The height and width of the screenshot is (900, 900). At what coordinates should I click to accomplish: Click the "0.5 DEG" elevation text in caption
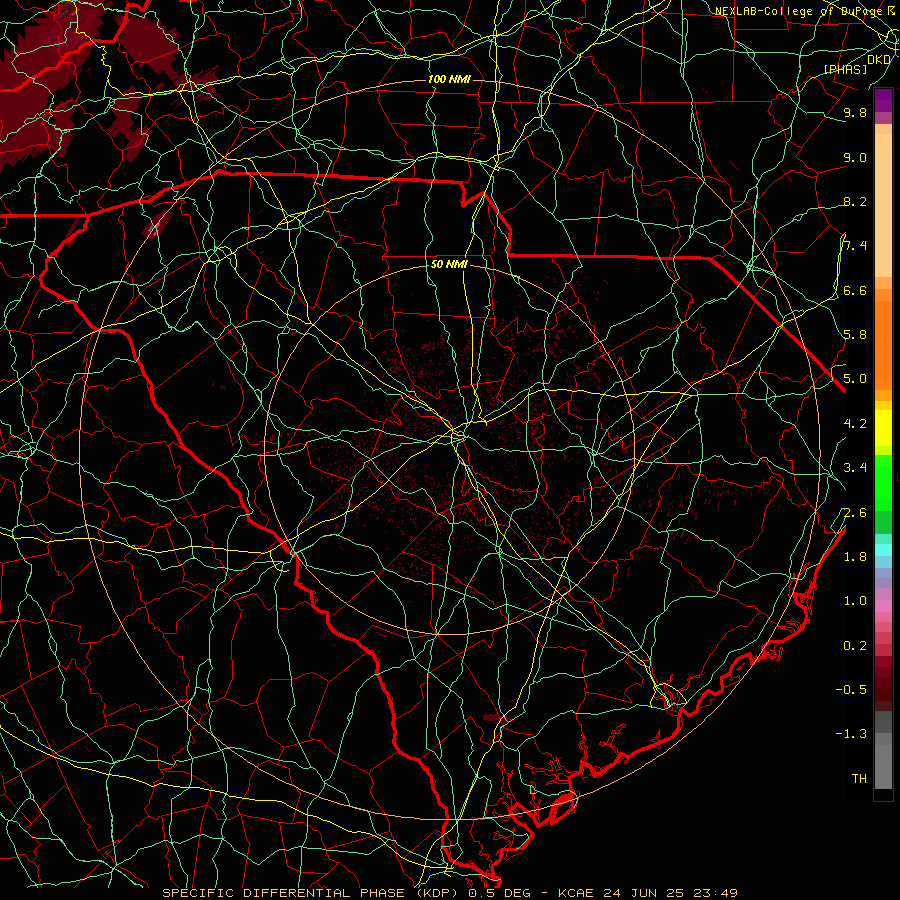click(499, 893)
